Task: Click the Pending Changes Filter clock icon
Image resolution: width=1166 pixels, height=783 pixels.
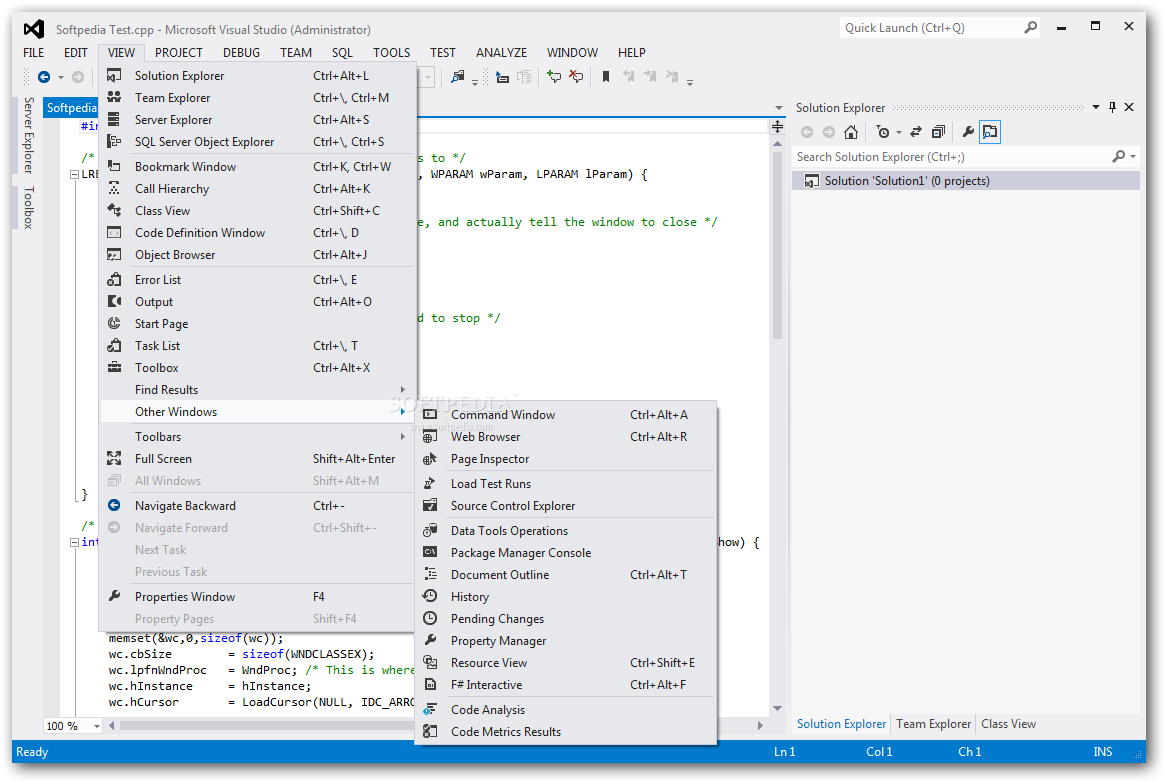Action: pos(883,132)
